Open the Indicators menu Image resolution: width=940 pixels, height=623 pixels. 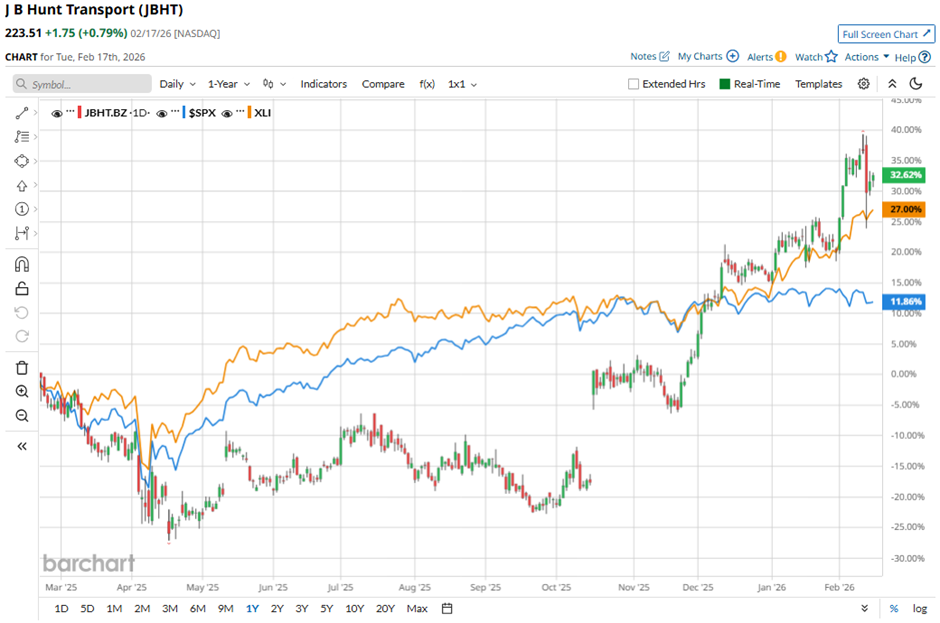coord(323,84)
